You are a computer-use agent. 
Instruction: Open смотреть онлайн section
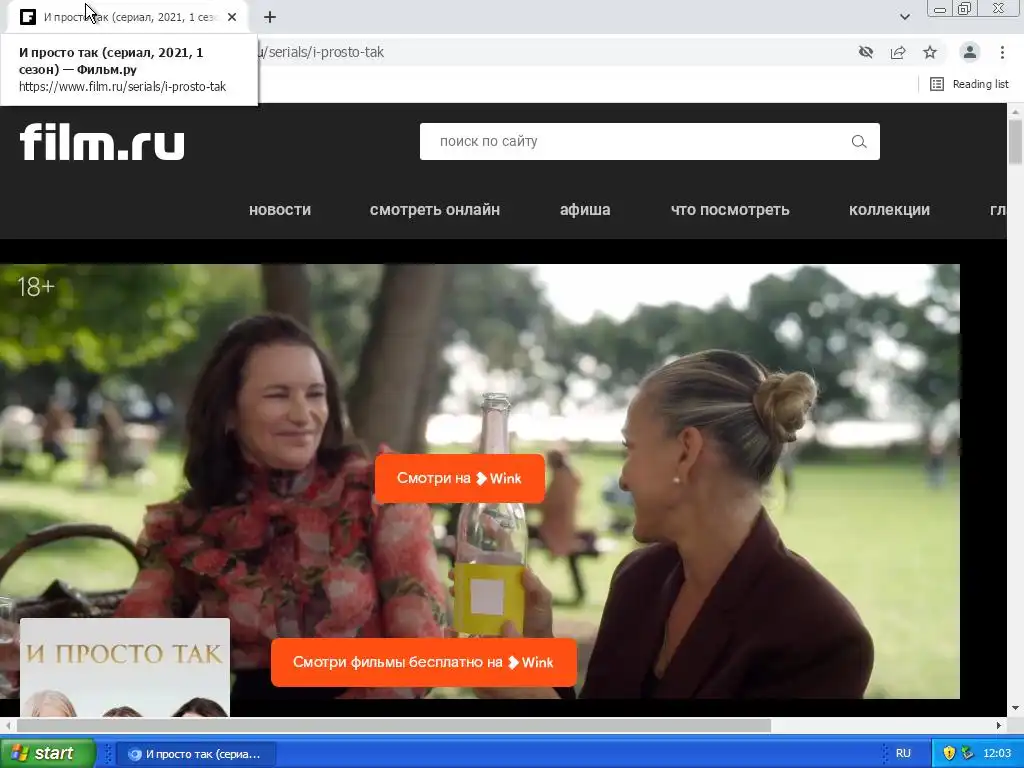435,210
